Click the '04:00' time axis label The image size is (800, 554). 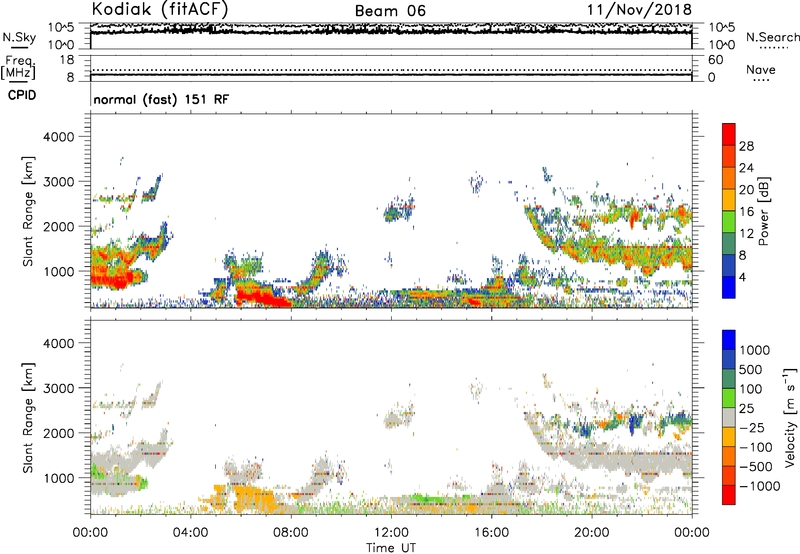click(x=190, y=533)
